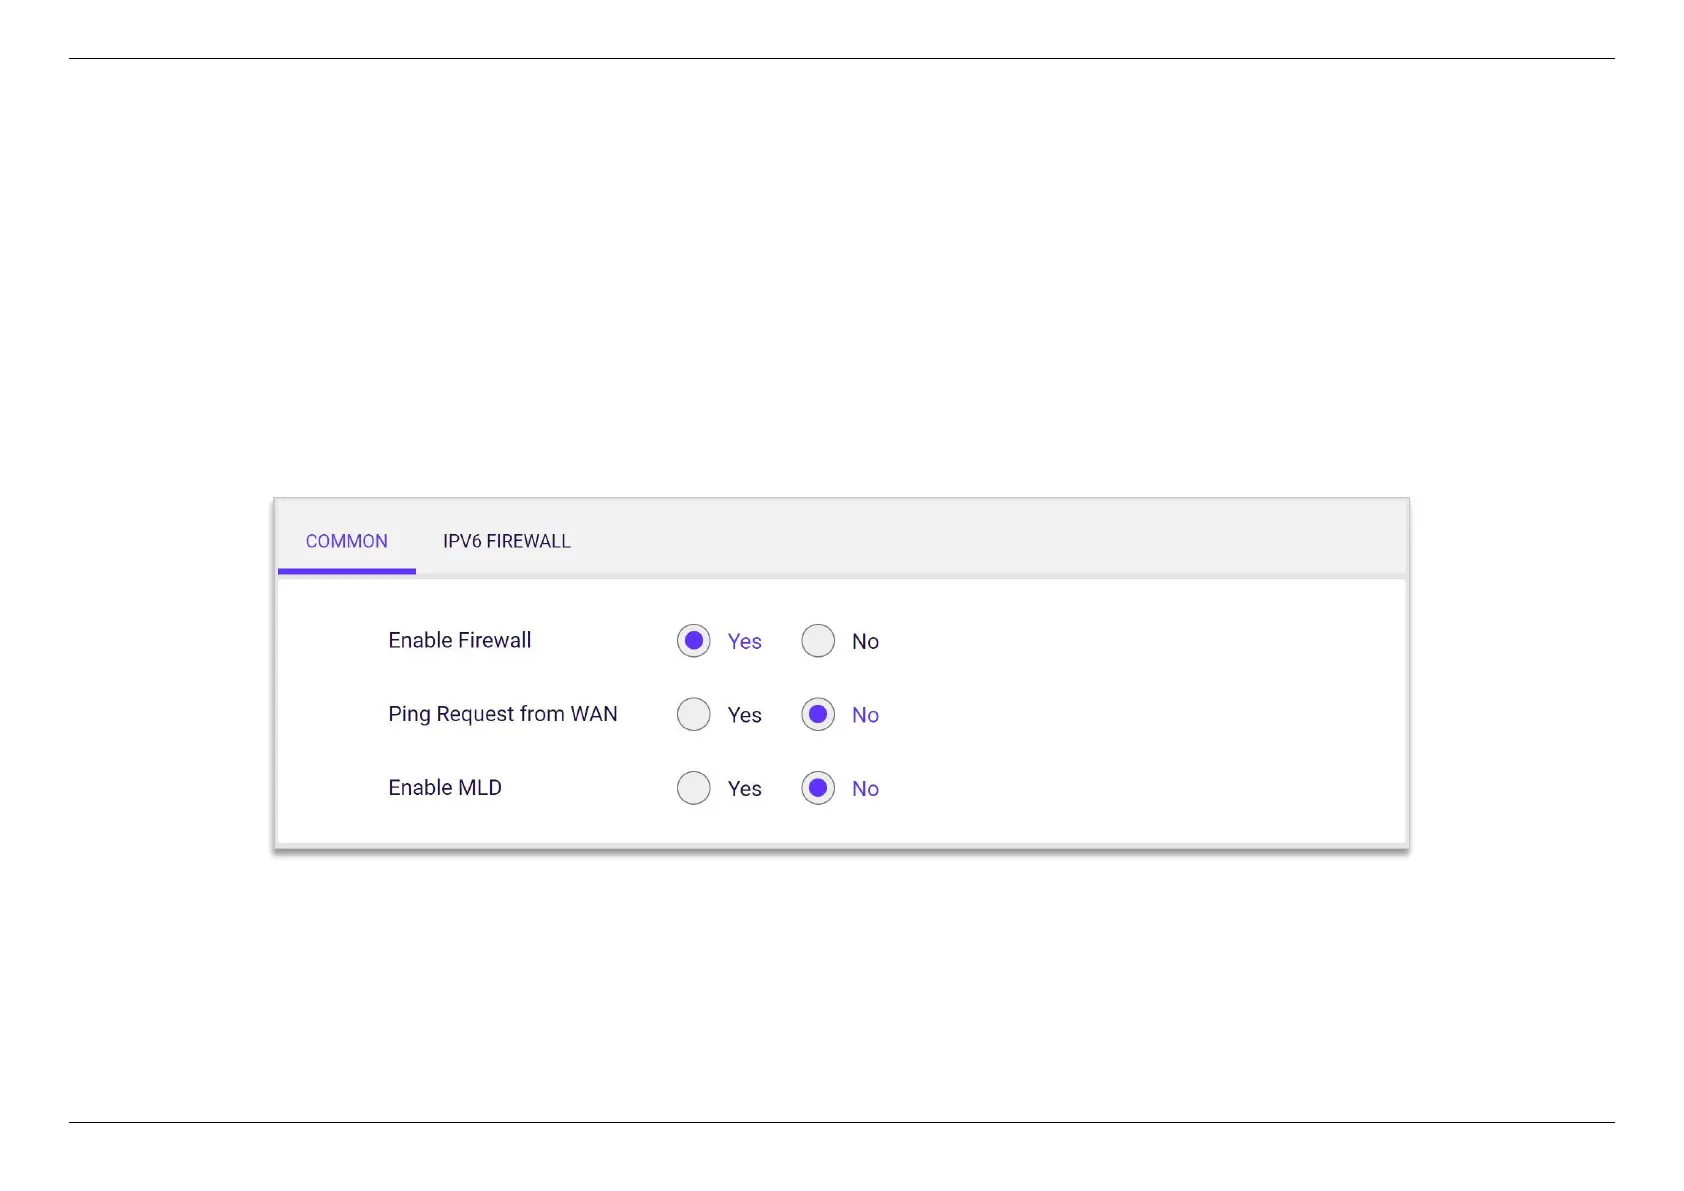The width and height of the screenshot is (1684, 1191).
Task: Turn on Enable MLD via Yes radio circle
Action: tap(693, 788)
